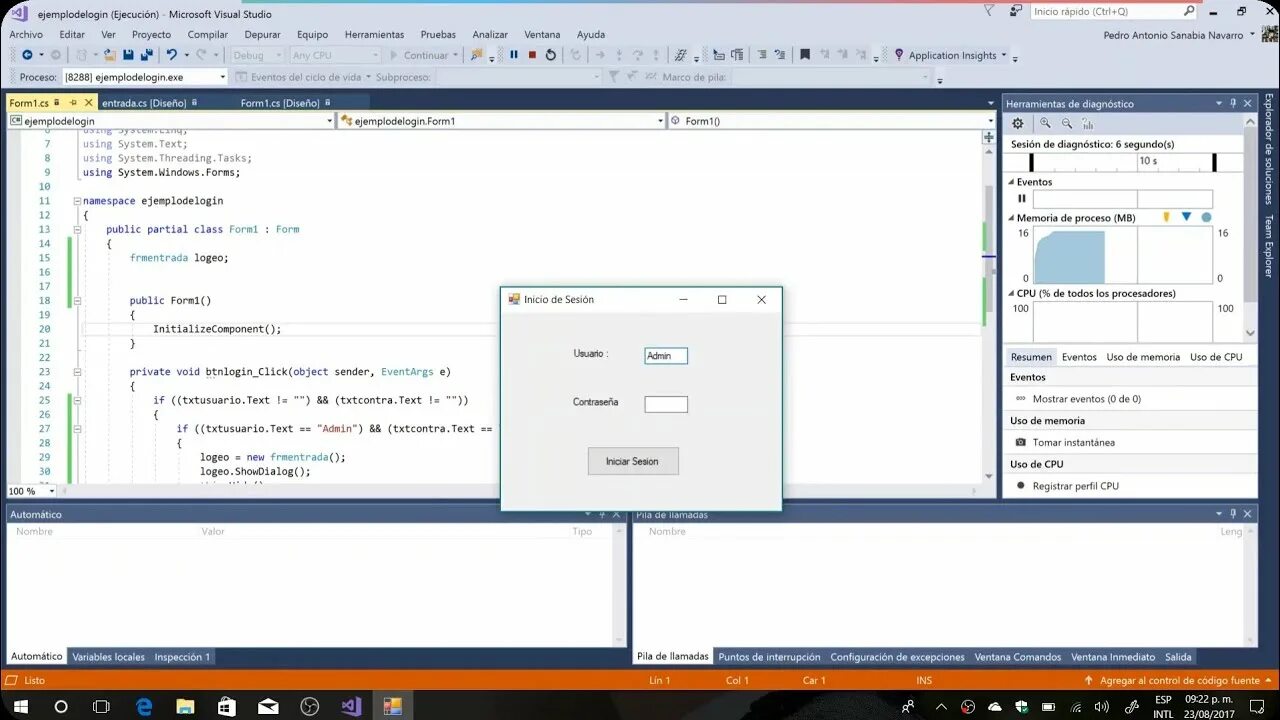This screenshot has height=720, width=1280.
Task: Click the camera icon for Tomar instantánea
Action: [x=1021, y=442]
